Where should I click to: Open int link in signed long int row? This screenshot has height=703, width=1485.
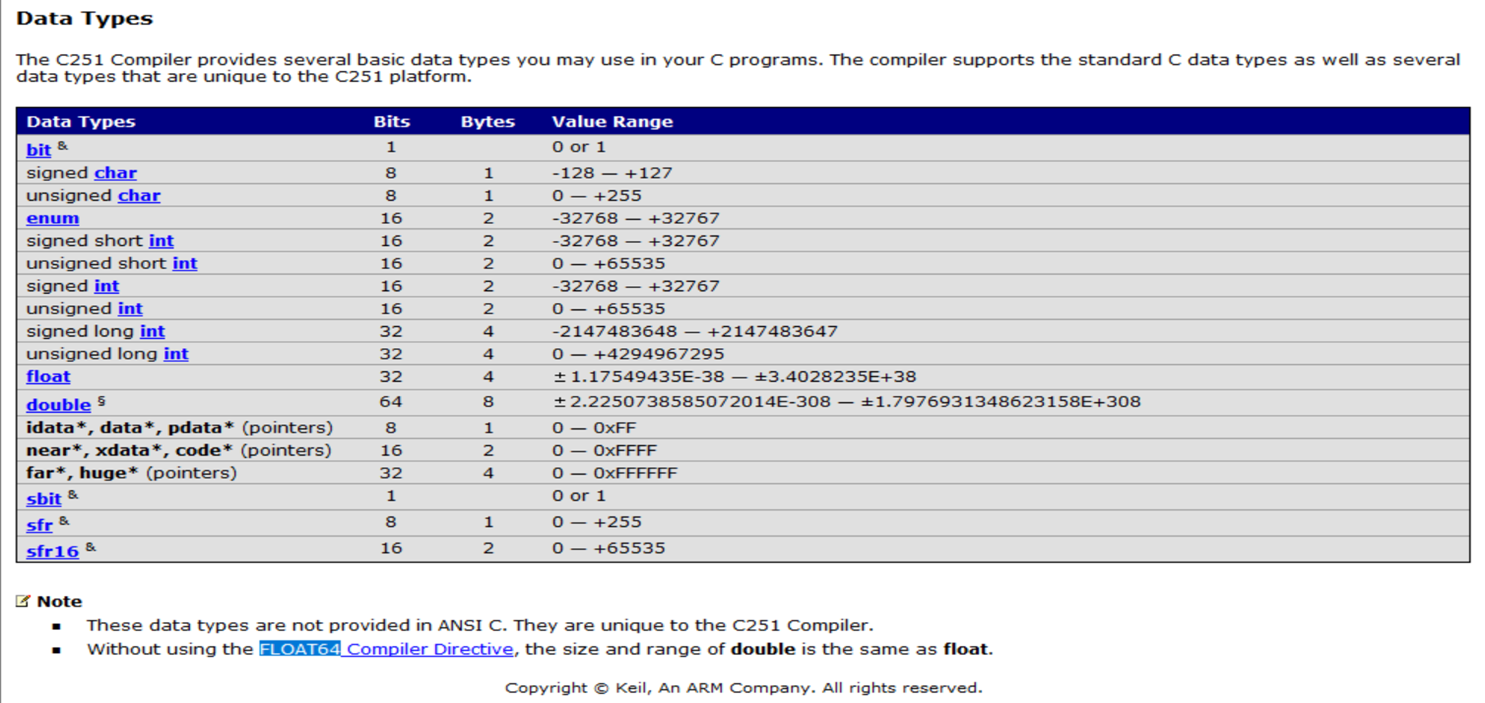[x=152, y=331]
